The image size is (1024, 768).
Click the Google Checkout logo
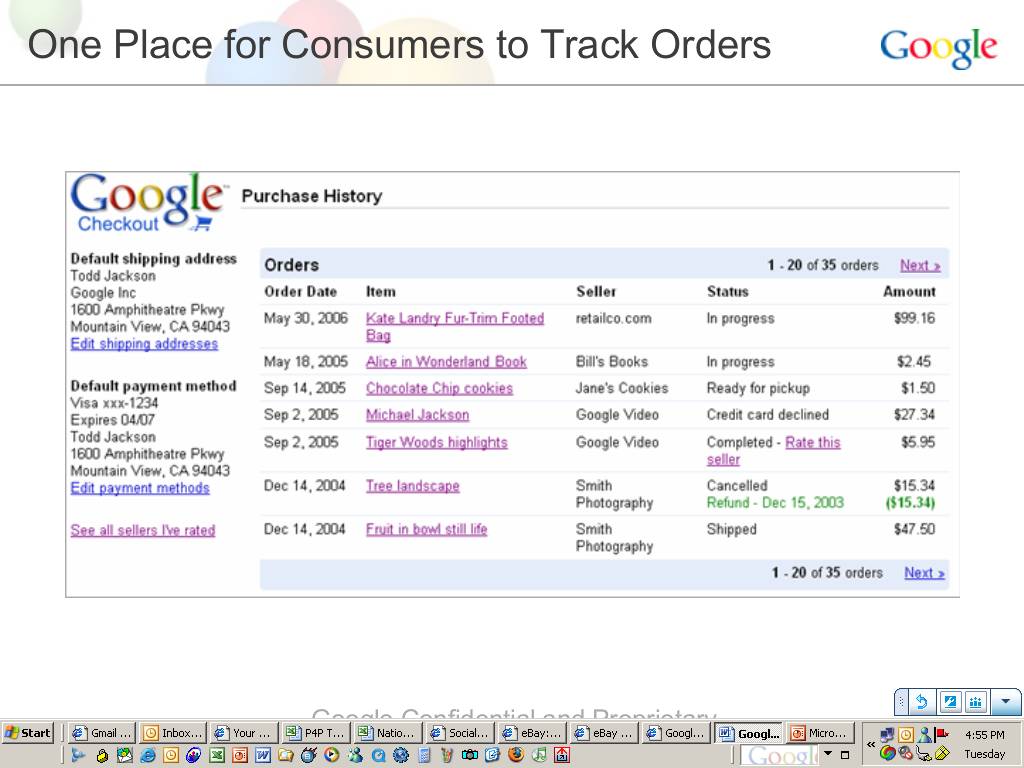coord(148,202)
